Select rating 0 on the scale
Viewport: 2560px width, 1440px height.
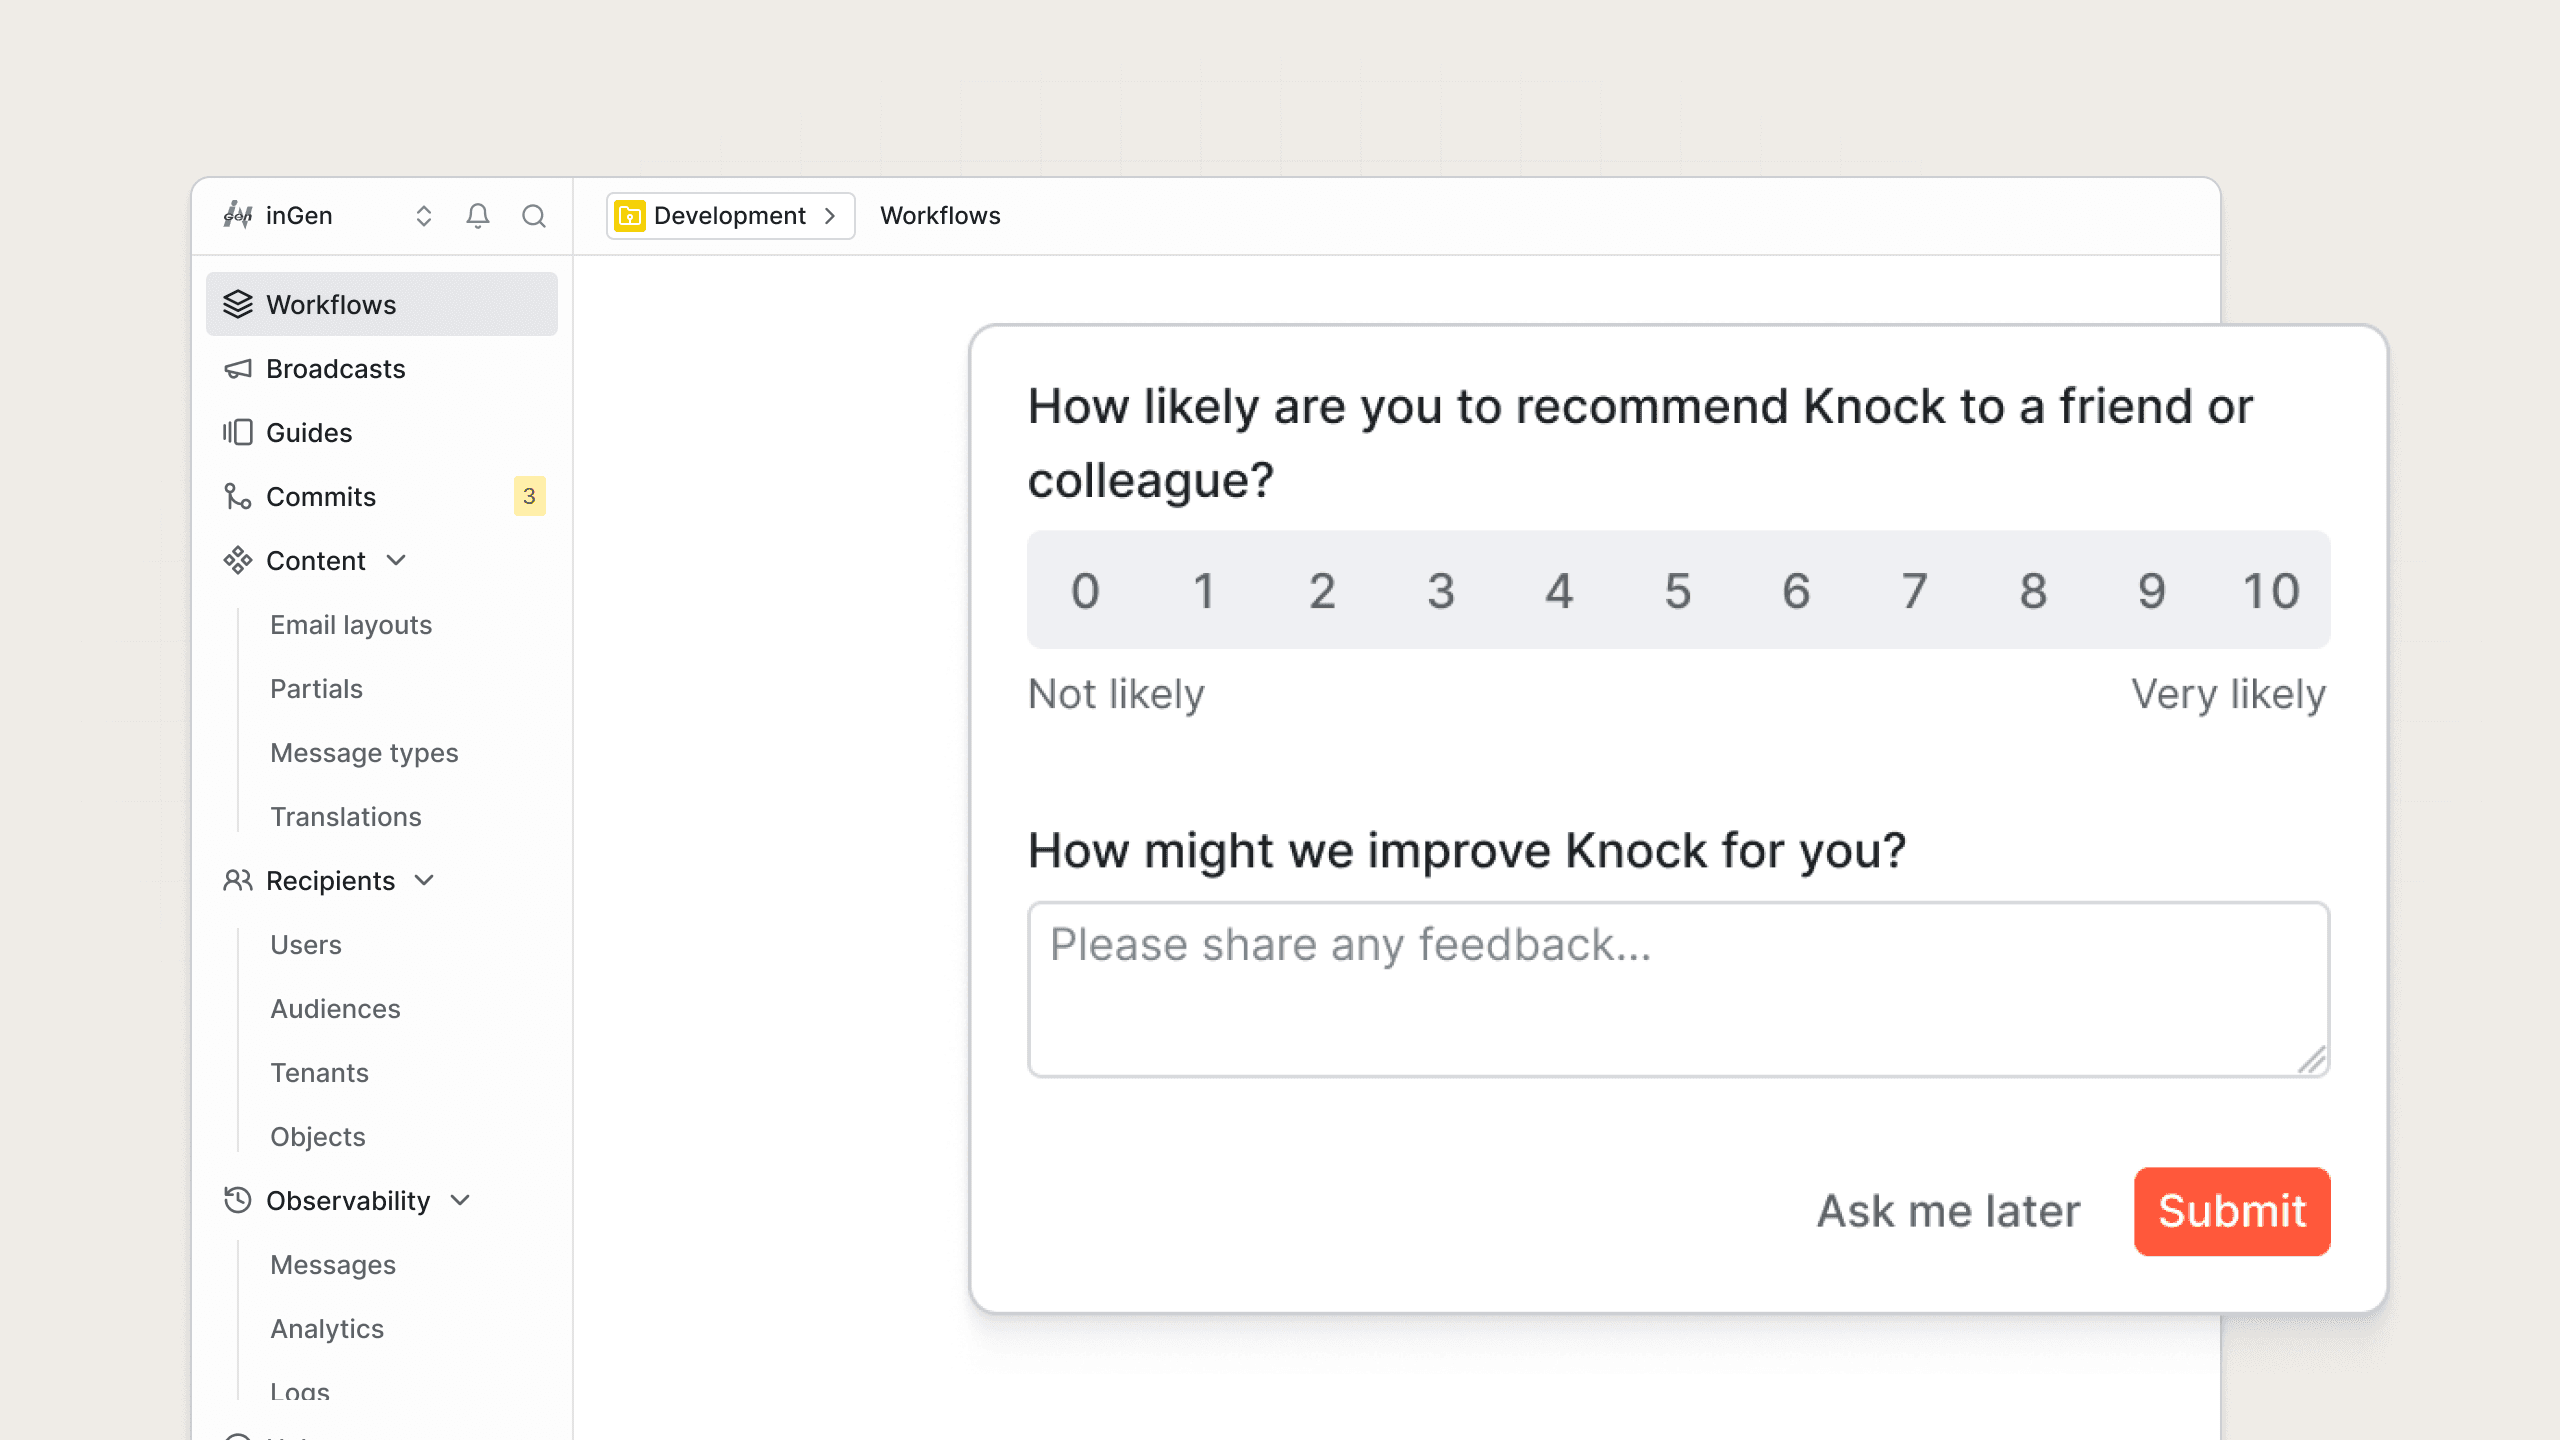click(x=1086, y=591)
